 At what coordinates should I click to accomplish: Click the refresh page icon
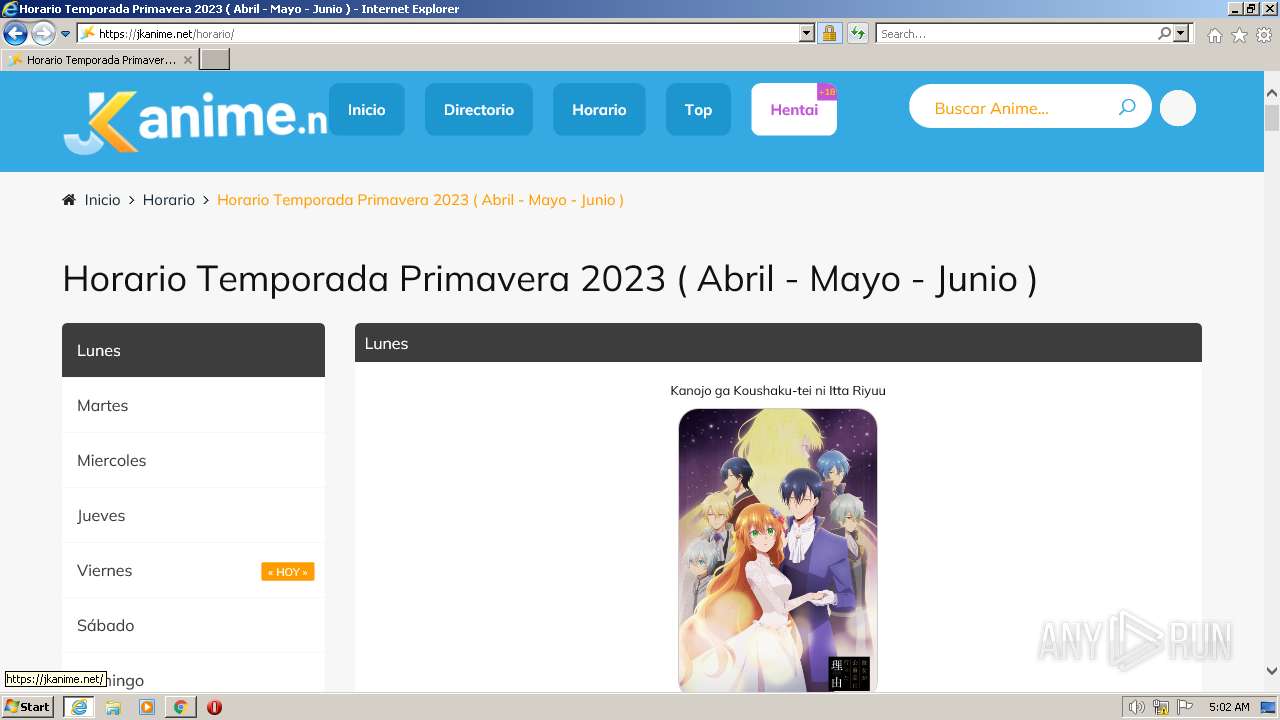click(x=858, y=34)
